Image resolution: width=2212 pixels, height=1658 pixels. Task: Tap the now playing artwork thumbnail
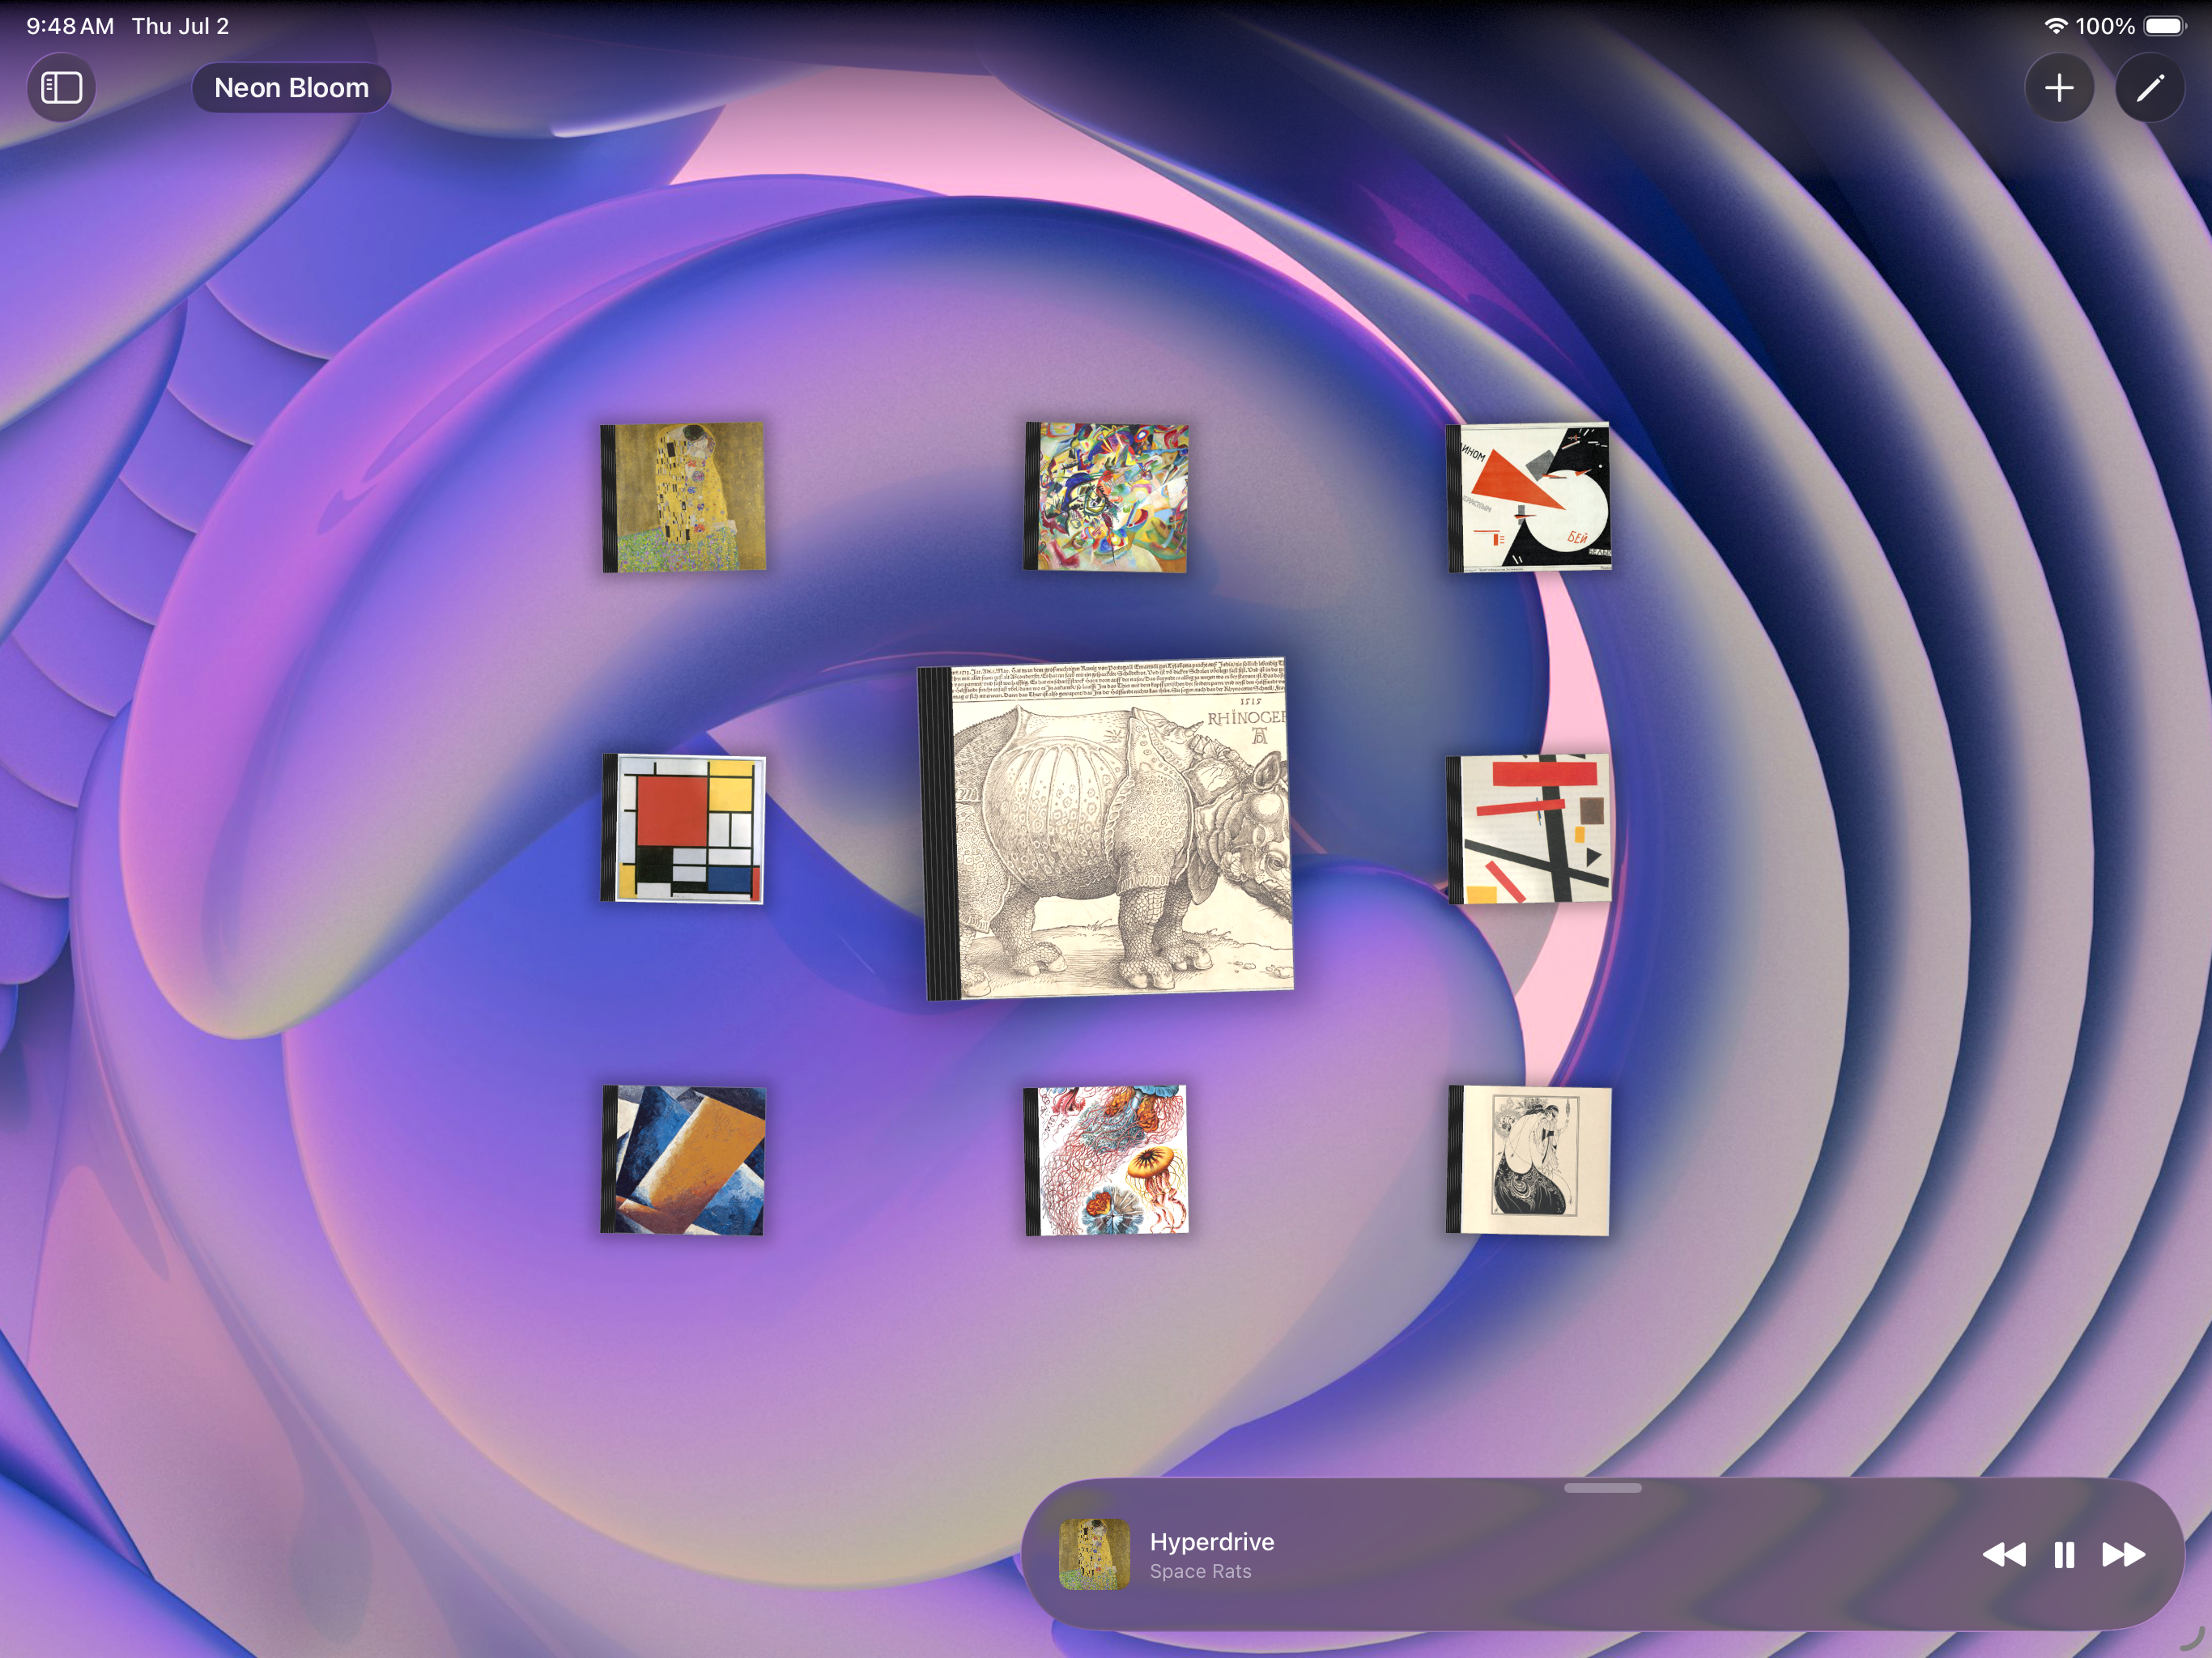(x=1094, y=1555)
